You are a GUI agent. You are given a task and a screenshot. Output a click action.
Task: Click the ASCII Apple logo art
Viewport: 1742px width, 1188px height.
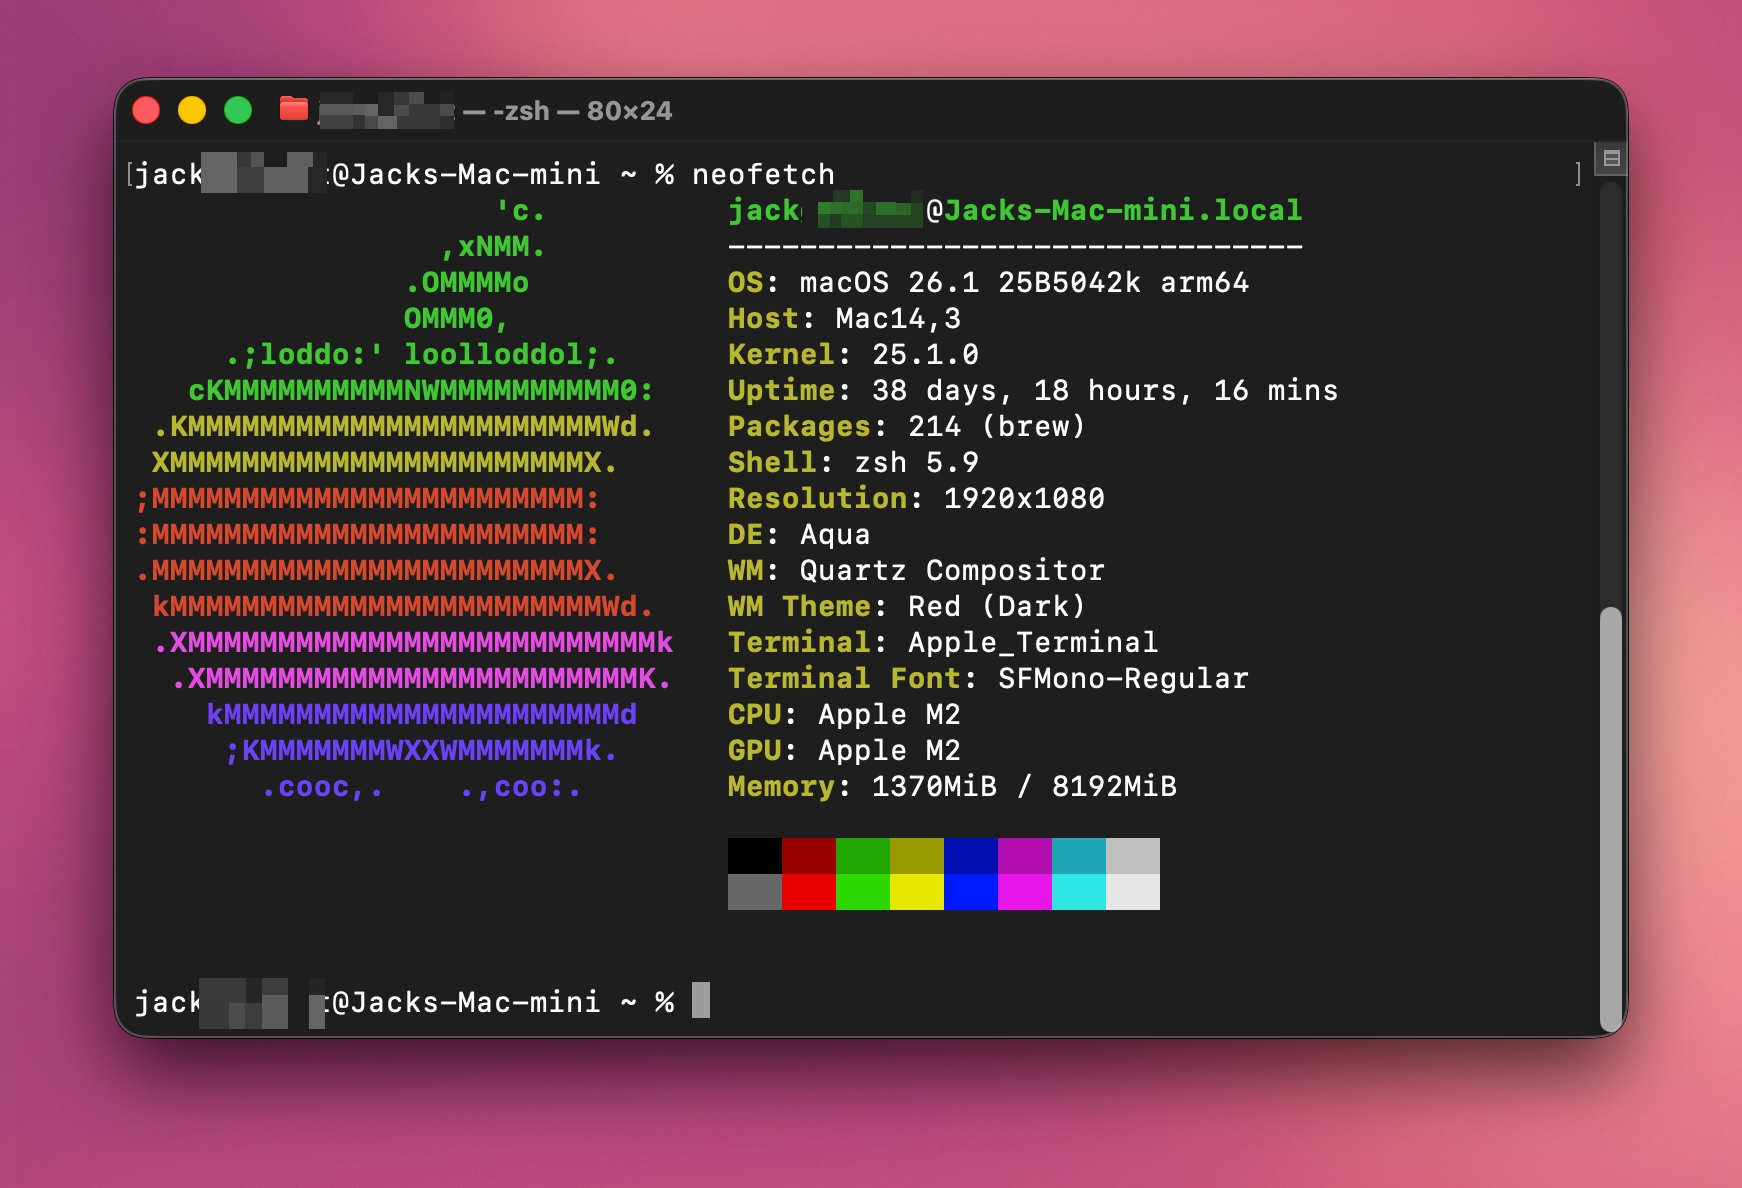(405, 500)
